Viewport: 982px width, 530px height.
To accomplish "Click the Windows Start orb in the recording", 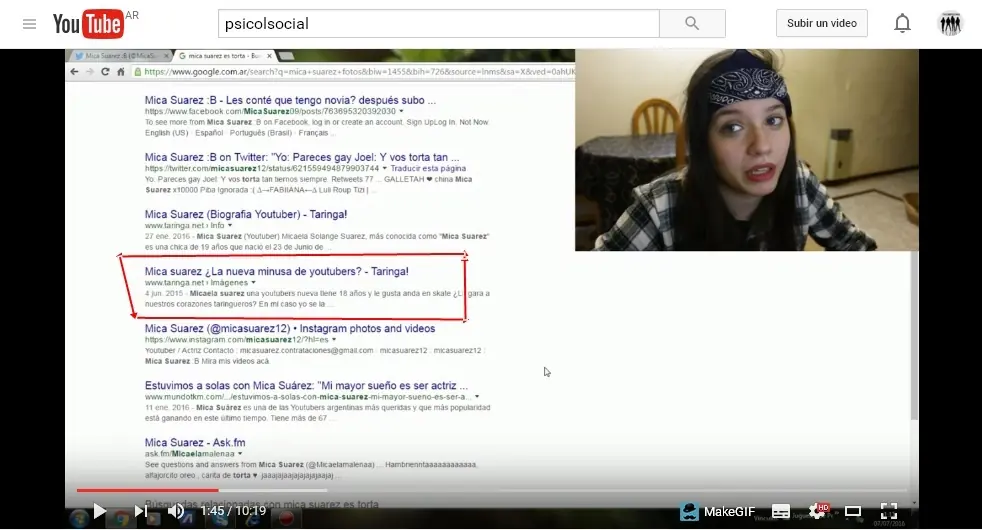I will [79, 519].
